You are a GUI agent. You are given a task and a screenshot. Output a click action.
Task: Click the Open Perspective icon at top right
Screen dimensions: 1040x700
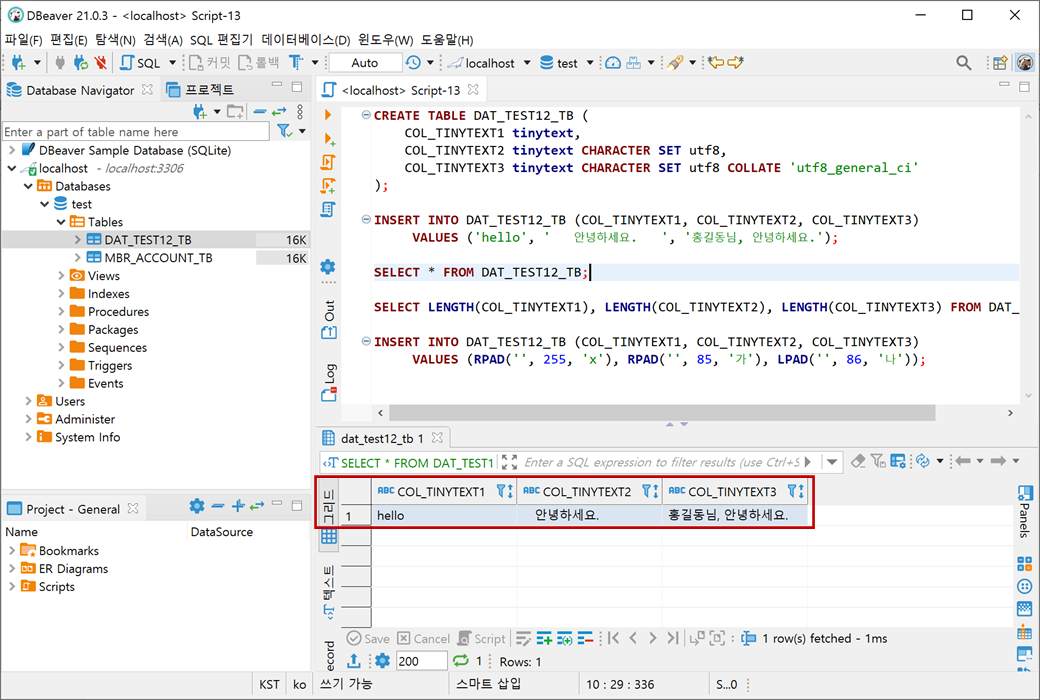(1000, 63)
